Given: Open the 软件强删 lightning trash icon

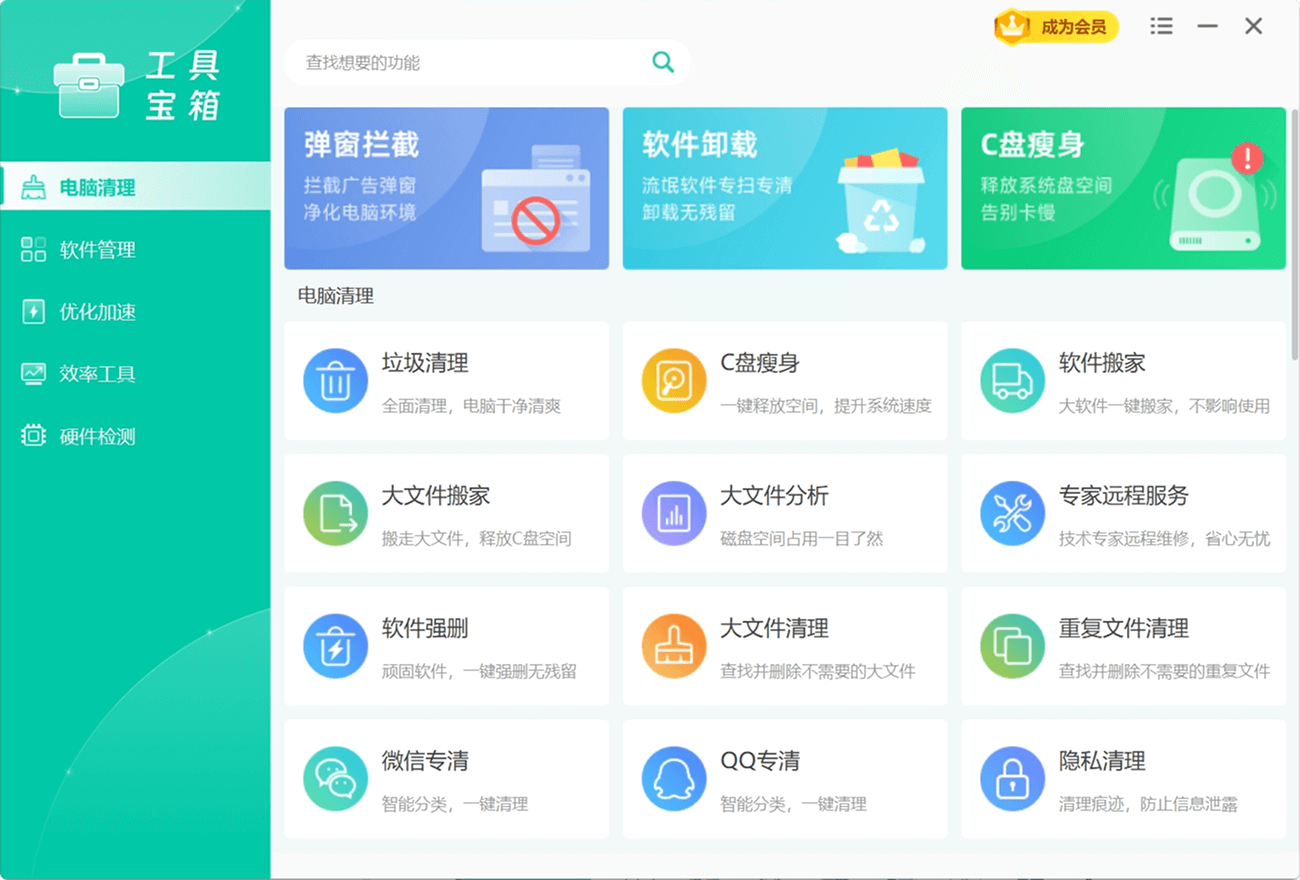Looking at the screenshot, I should point(335,647).
